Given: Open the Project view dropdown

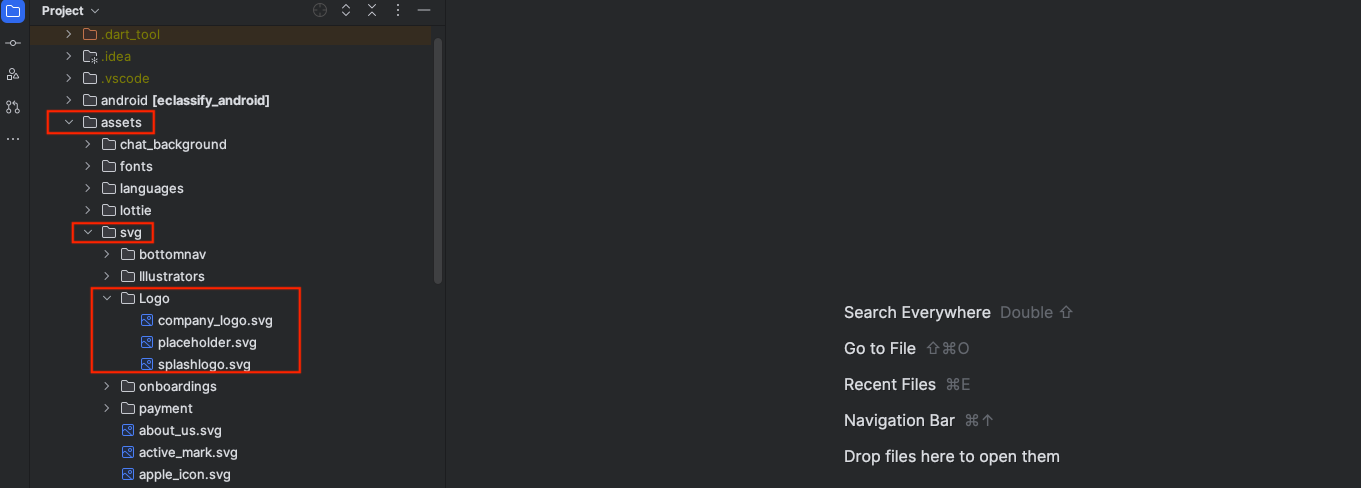Looking at the screenshot, I should click(70, 10).
